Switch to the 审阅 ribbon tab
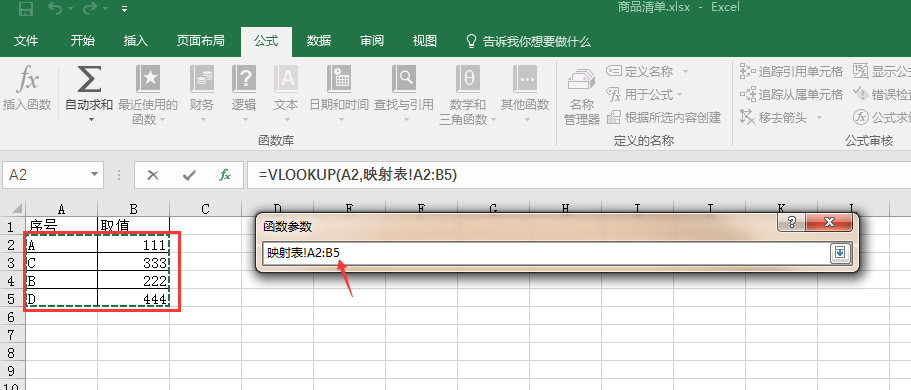 372,41
